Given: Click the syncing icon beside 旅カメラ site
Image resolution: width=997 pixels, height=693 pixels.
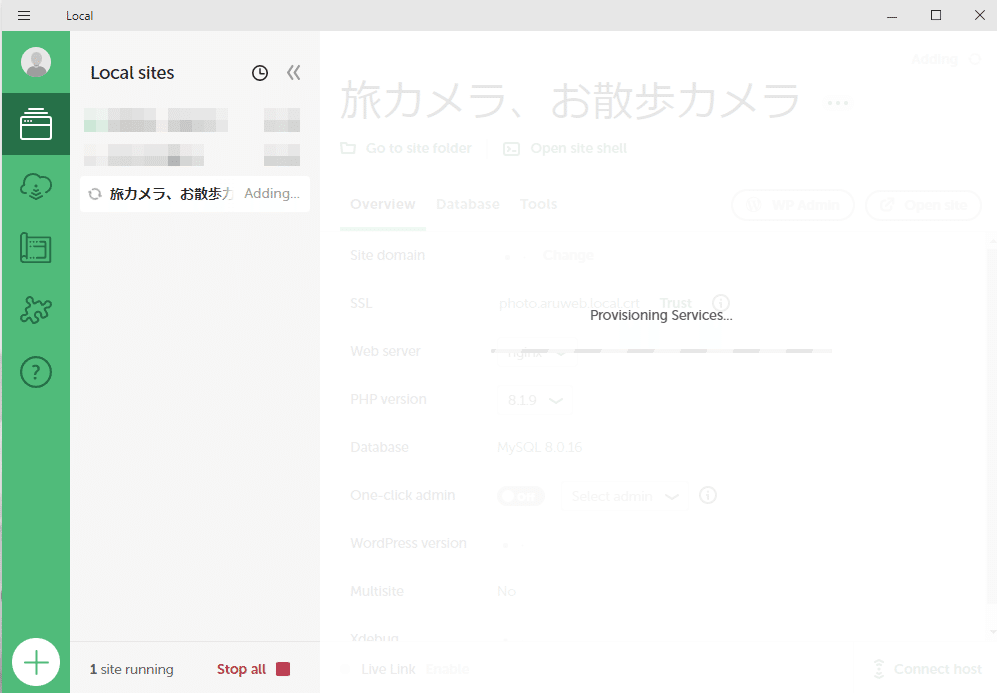Looking at the screenshot, I should pos(95,194).
